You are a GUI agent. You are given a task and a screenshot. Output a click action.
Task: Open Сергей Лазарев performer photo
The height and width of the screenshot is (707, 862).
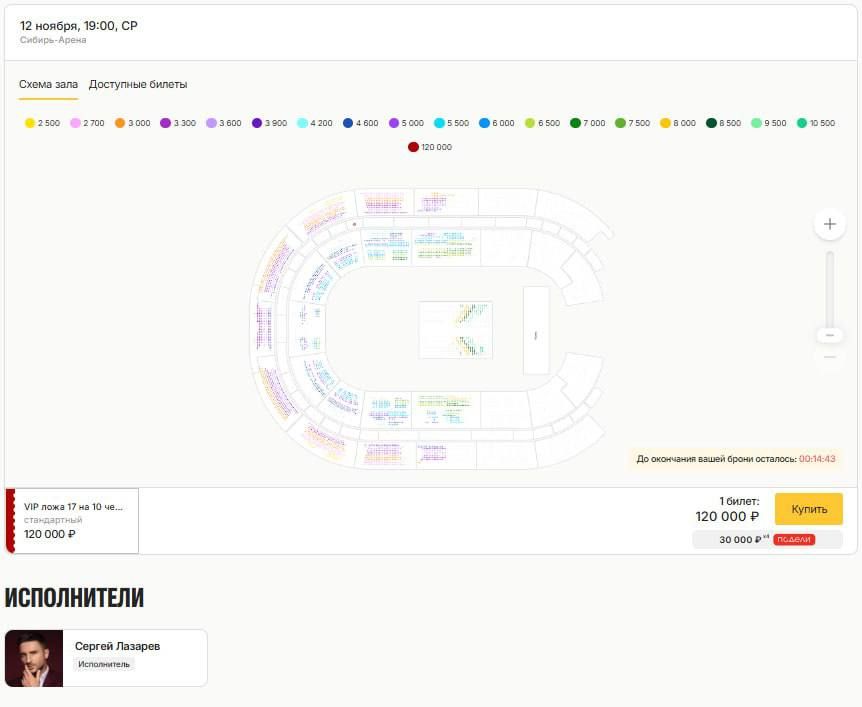pyautogui.click(x=34, y=658)
